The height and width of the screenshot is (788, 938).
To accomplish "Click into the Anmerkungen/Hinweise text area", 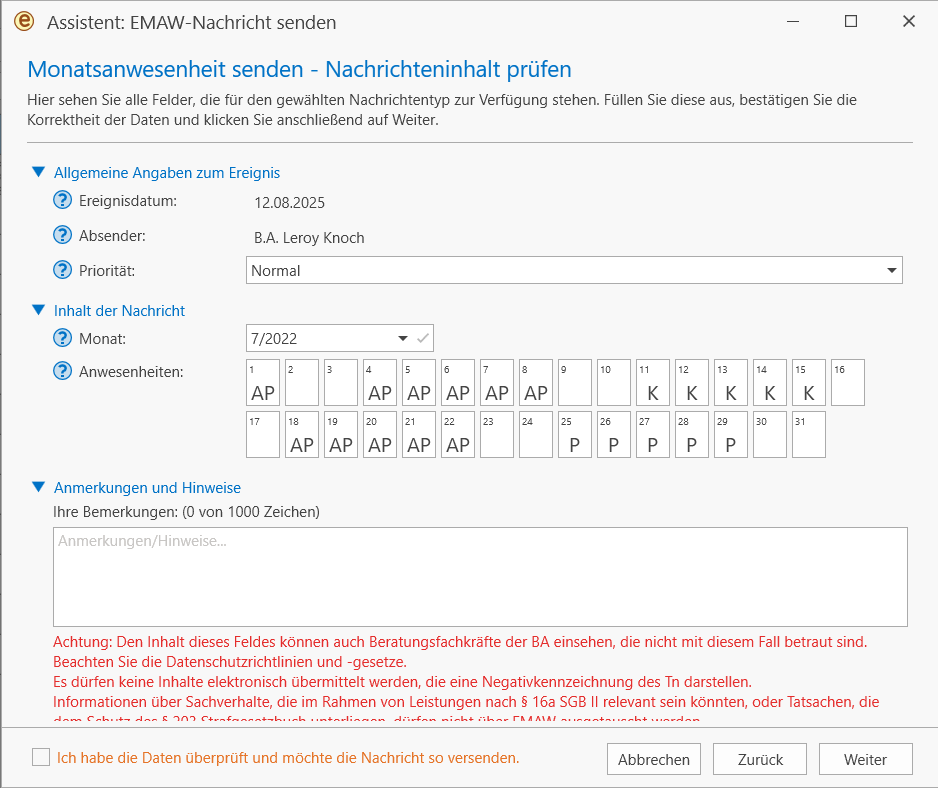I will click(x=480, y=577).
